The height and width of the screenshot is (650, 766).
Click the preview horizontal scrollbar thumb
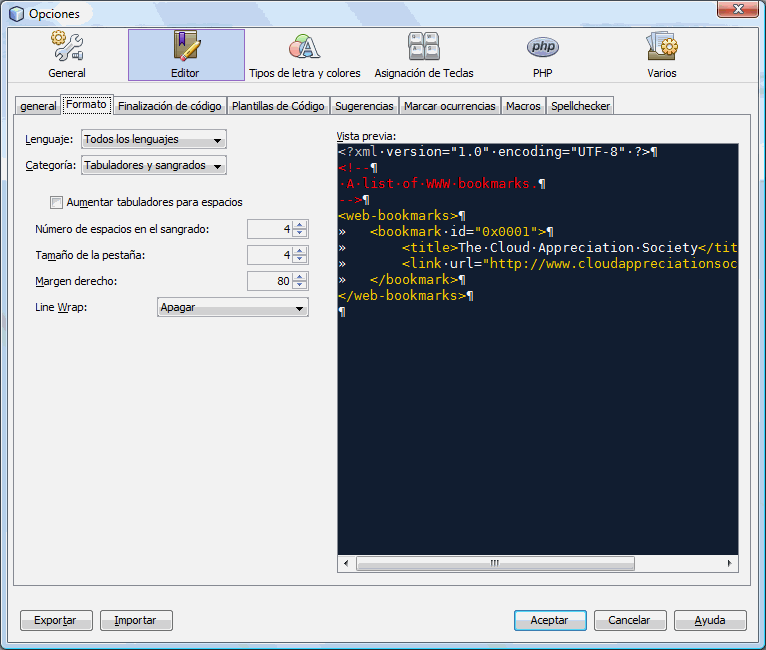coord(495,563)
